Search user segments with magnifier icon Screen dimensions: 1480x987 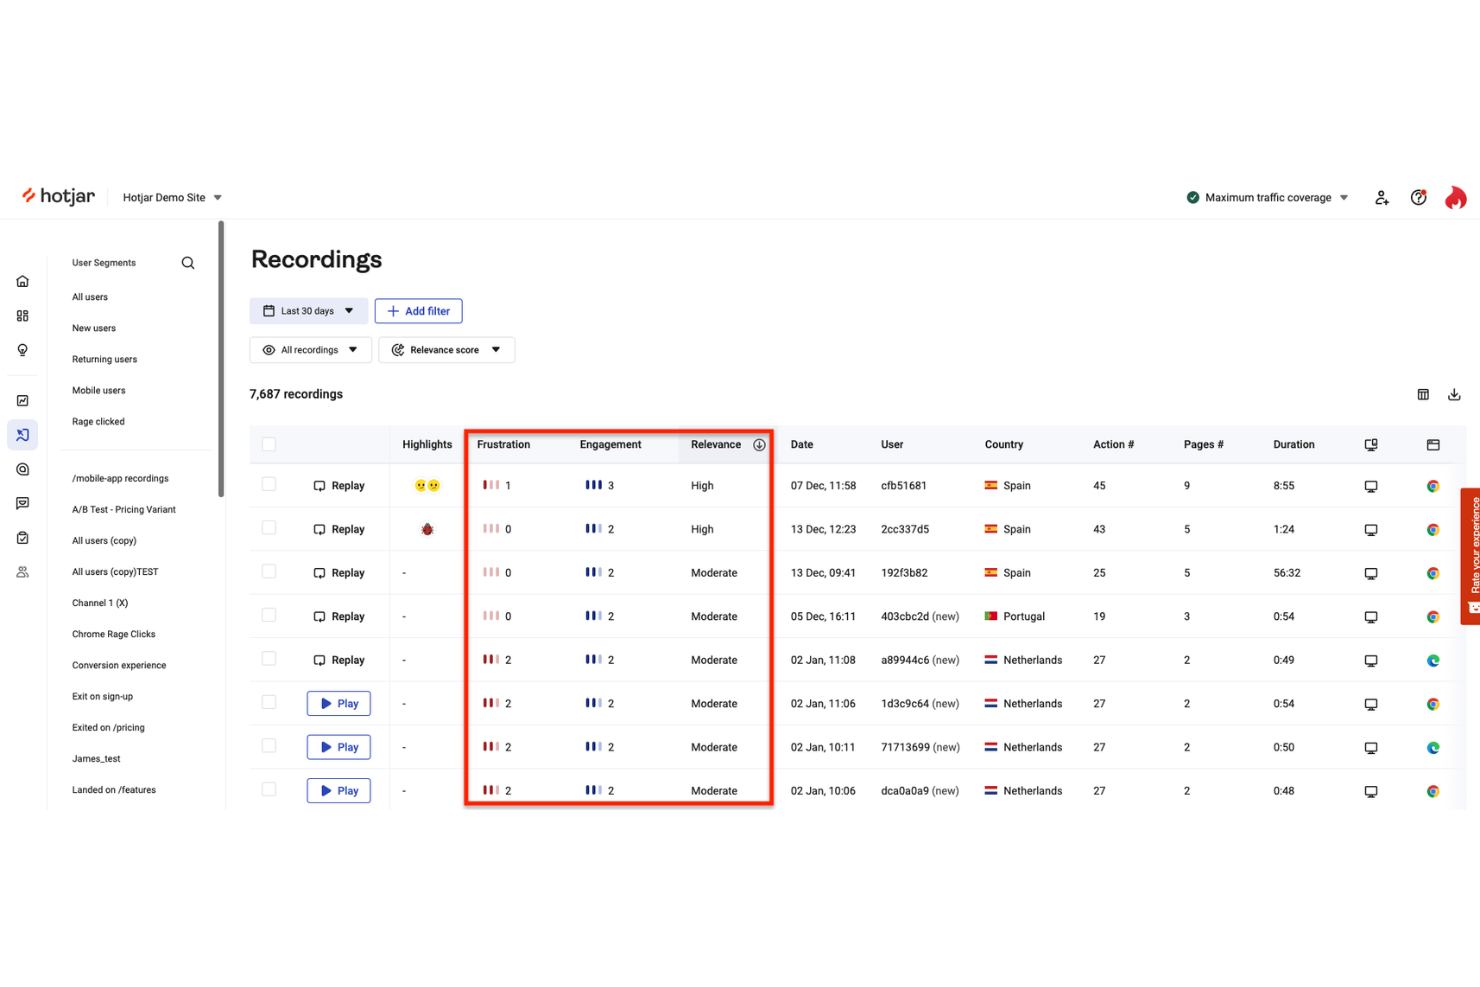point(188,263)
